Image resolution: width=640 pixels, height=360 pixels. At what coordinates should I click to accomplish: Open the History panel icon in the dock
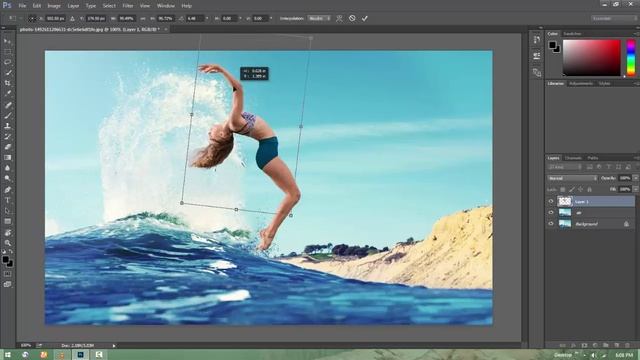point(537,40)
